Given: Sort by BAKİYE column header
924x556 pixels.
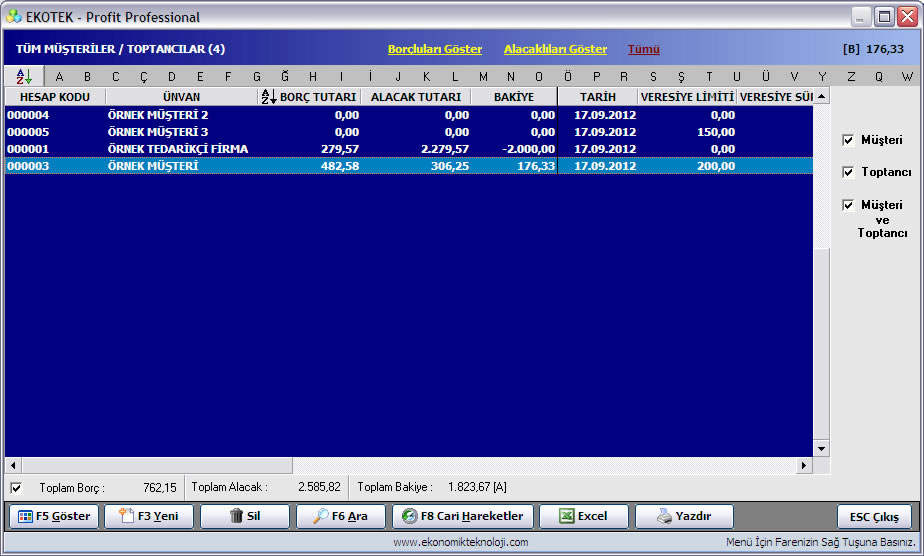Looking at the screenshot, I should (x=514, y=97).
